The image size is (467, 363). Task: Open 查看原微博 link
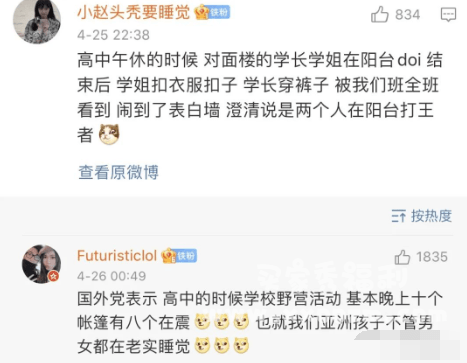[x=118, y=172]
